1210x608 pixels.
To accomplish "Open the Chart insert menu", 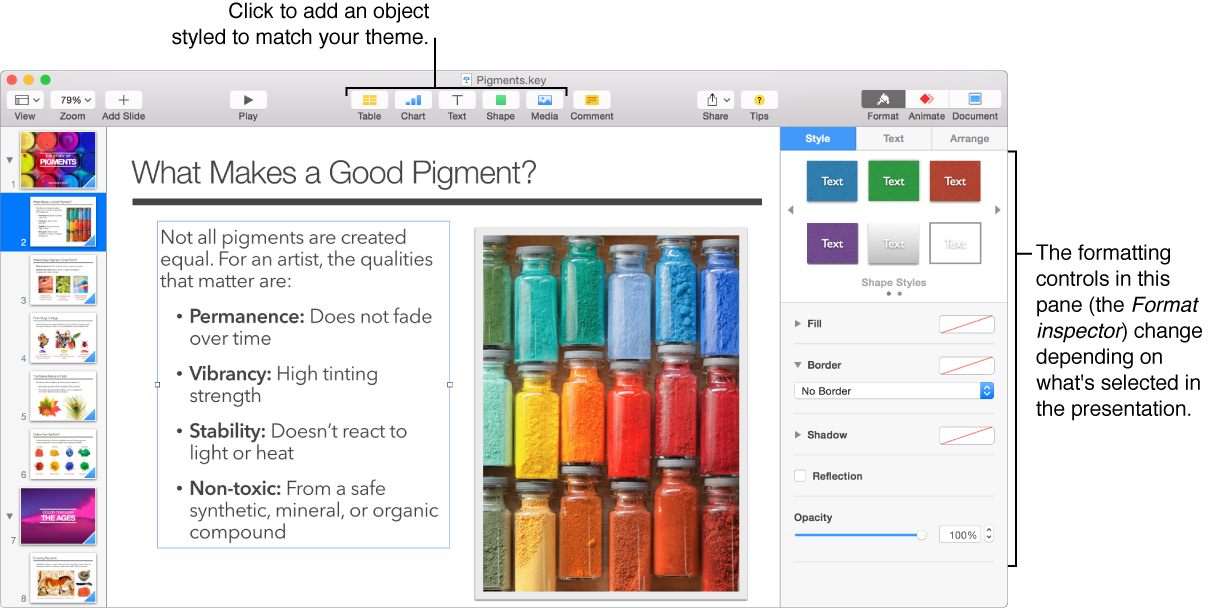I will (413, 100).
